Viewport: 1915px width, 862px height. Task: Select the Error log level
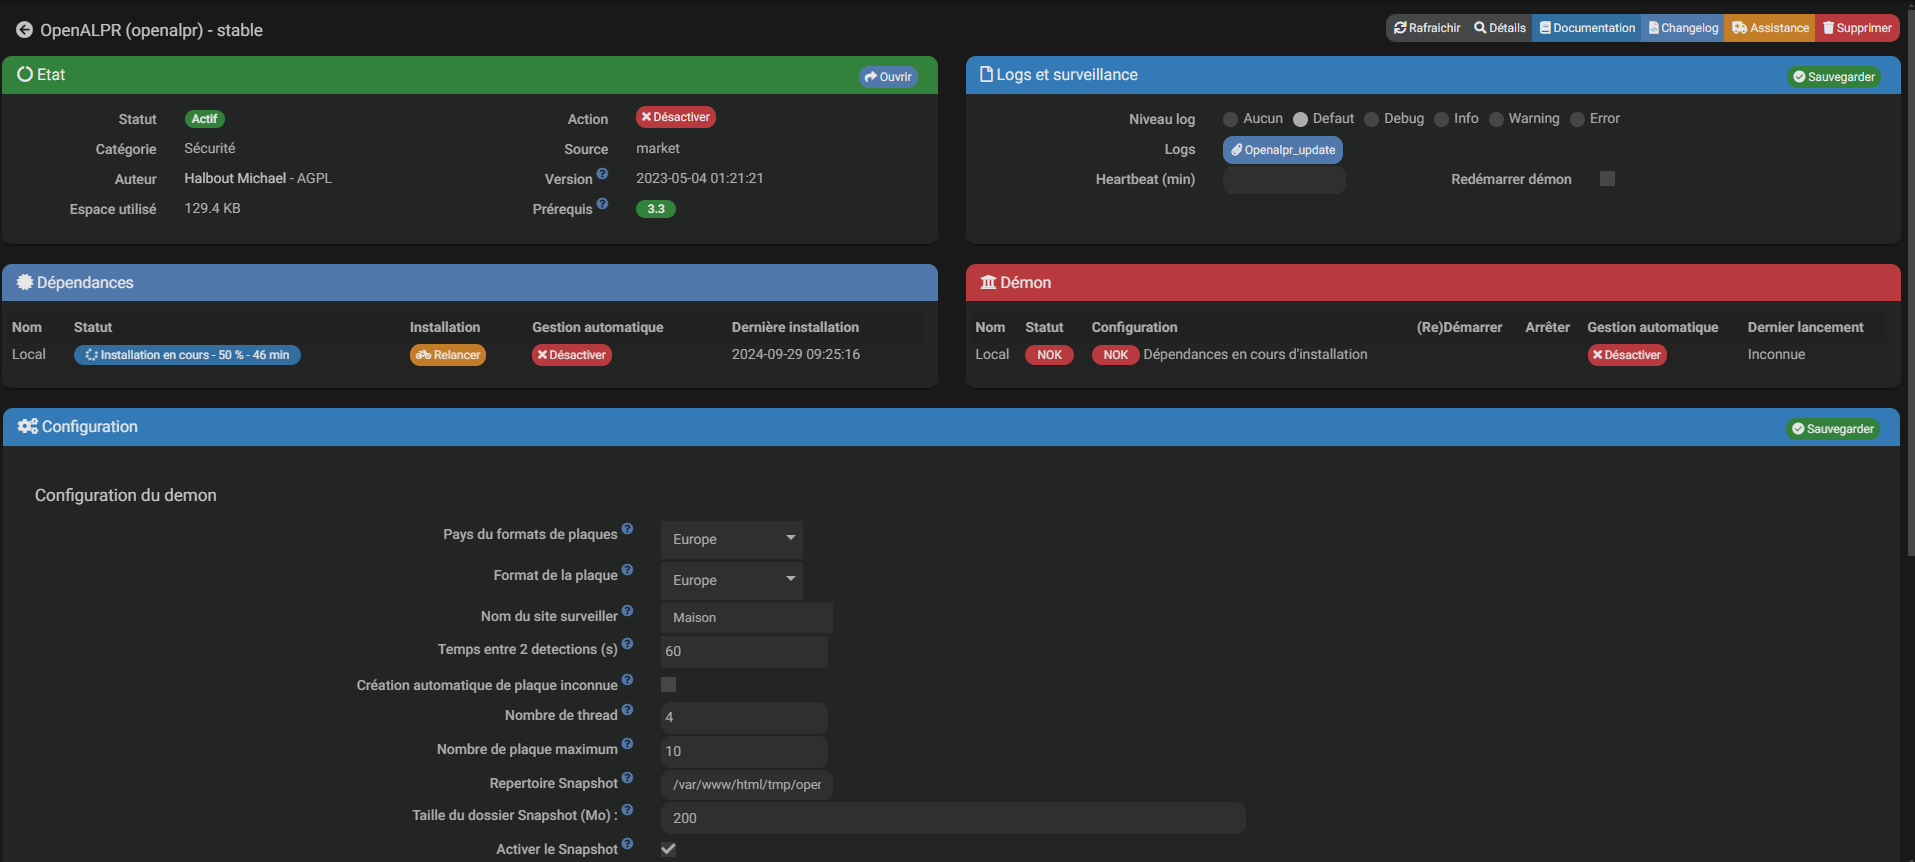pyautogui.click(x=1577, y=119)
